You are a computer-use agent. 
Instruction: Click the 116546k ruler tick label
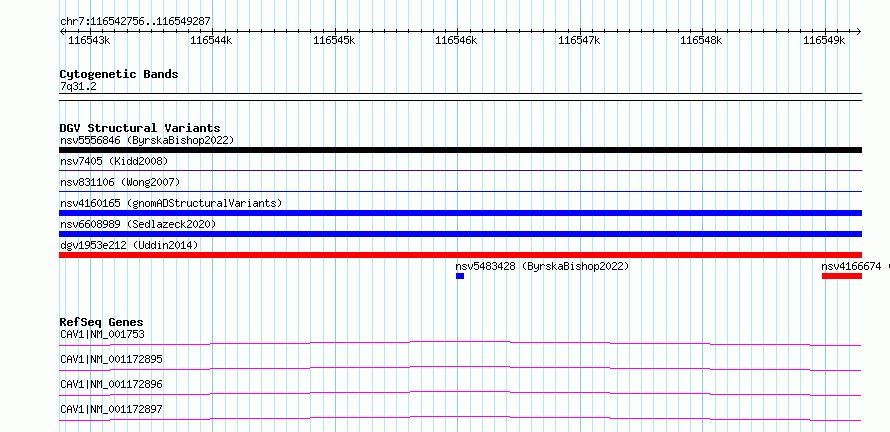[x=456, y=40]
